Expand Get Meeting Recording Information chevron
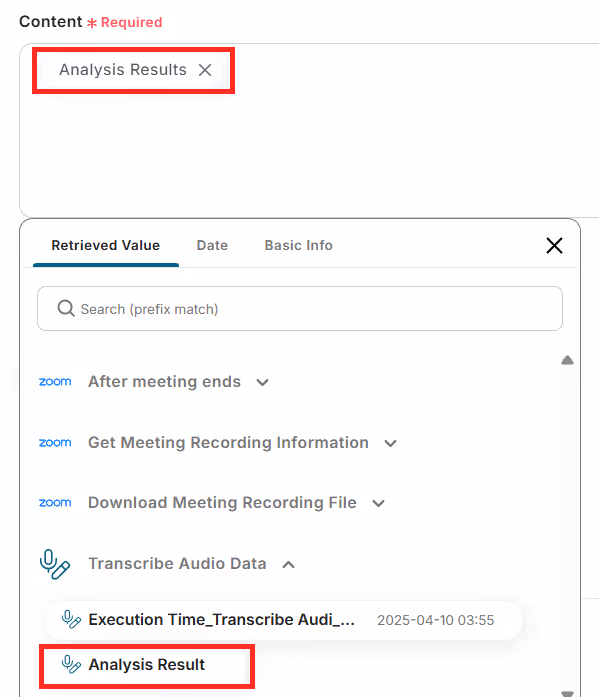599x697 pixels. pos(390,443)
